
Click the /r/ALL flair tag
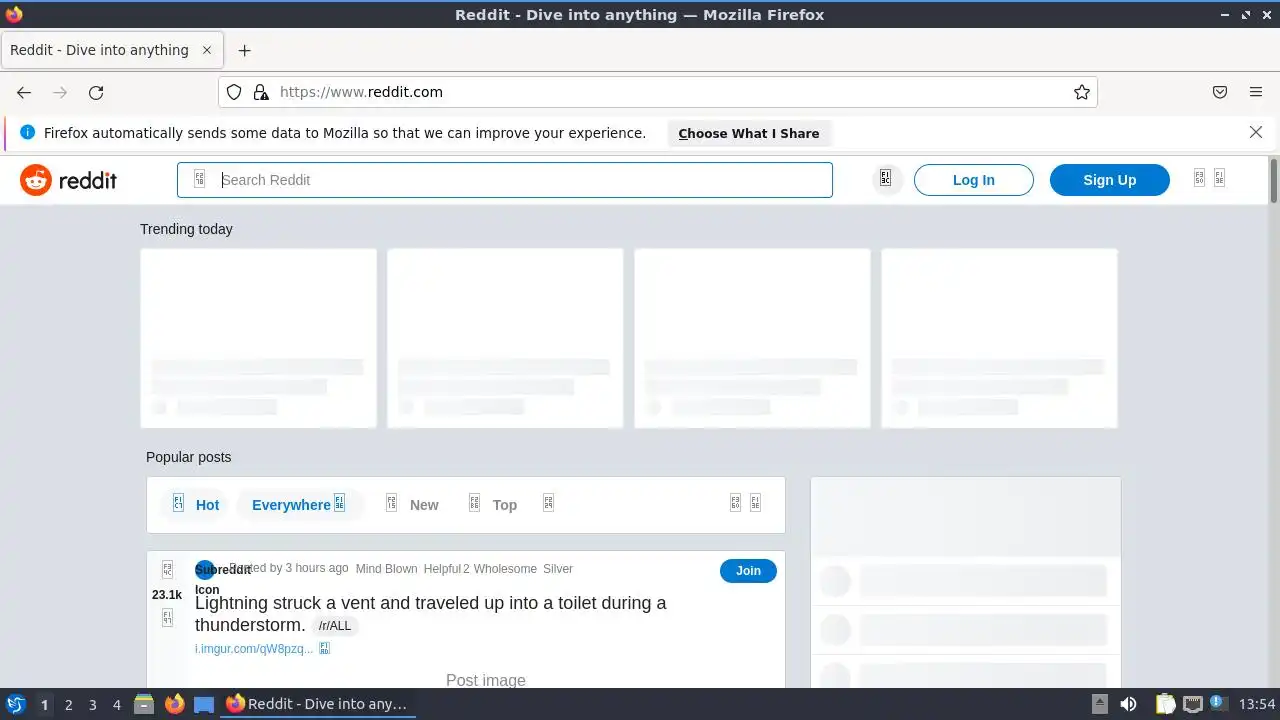(x=335, y=626)
